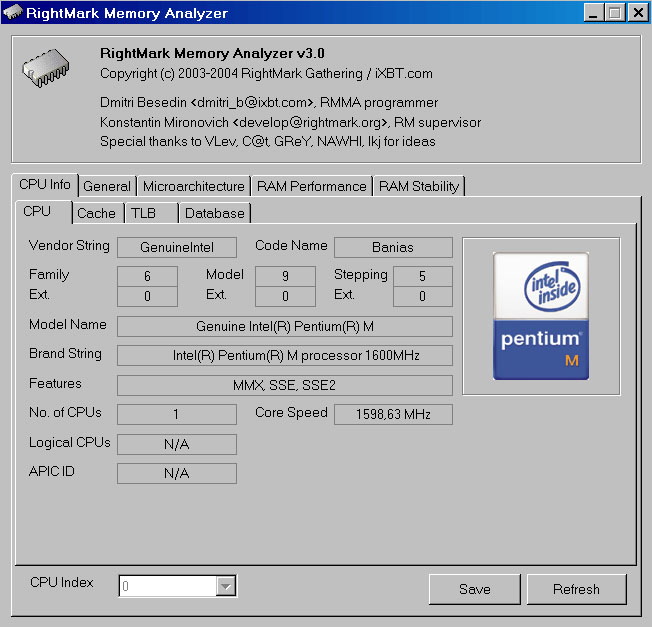This screenshot has width=652, height=627.
Task: Click the 'Family' label
Action: (x=49, y=275)
